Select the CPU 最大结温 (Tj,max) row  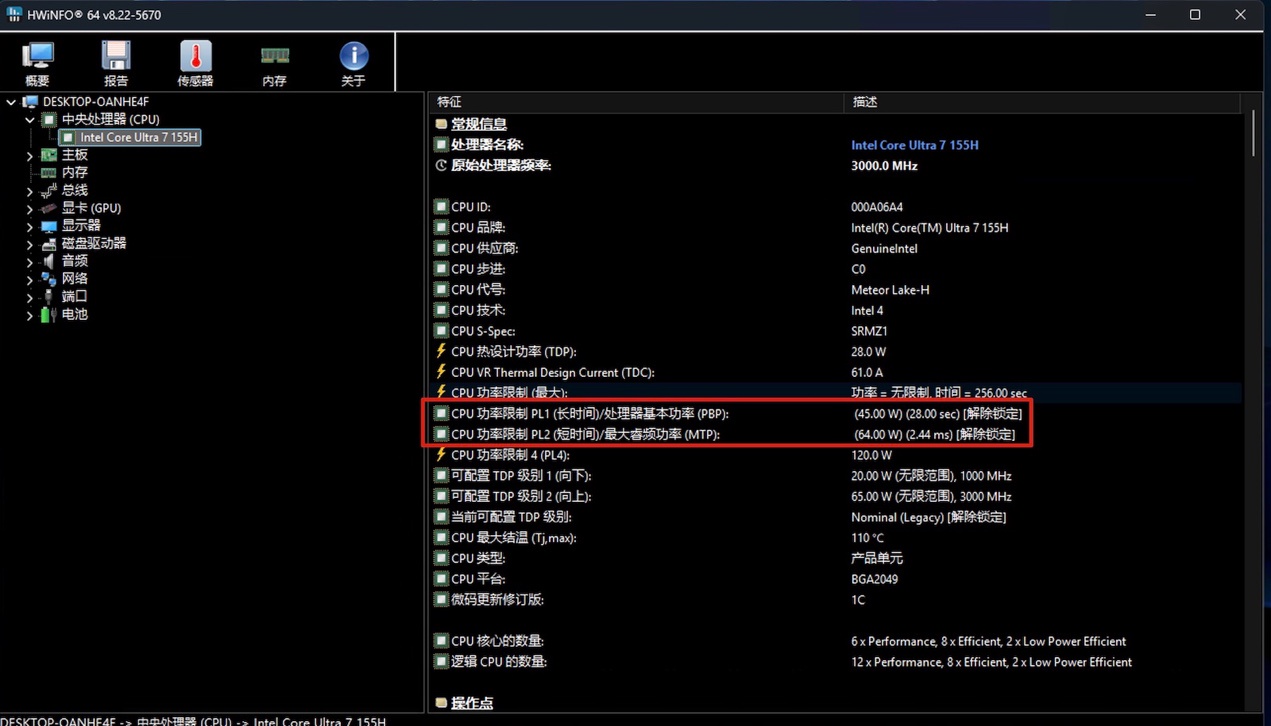pyautogui.click(x=837, y=538)
